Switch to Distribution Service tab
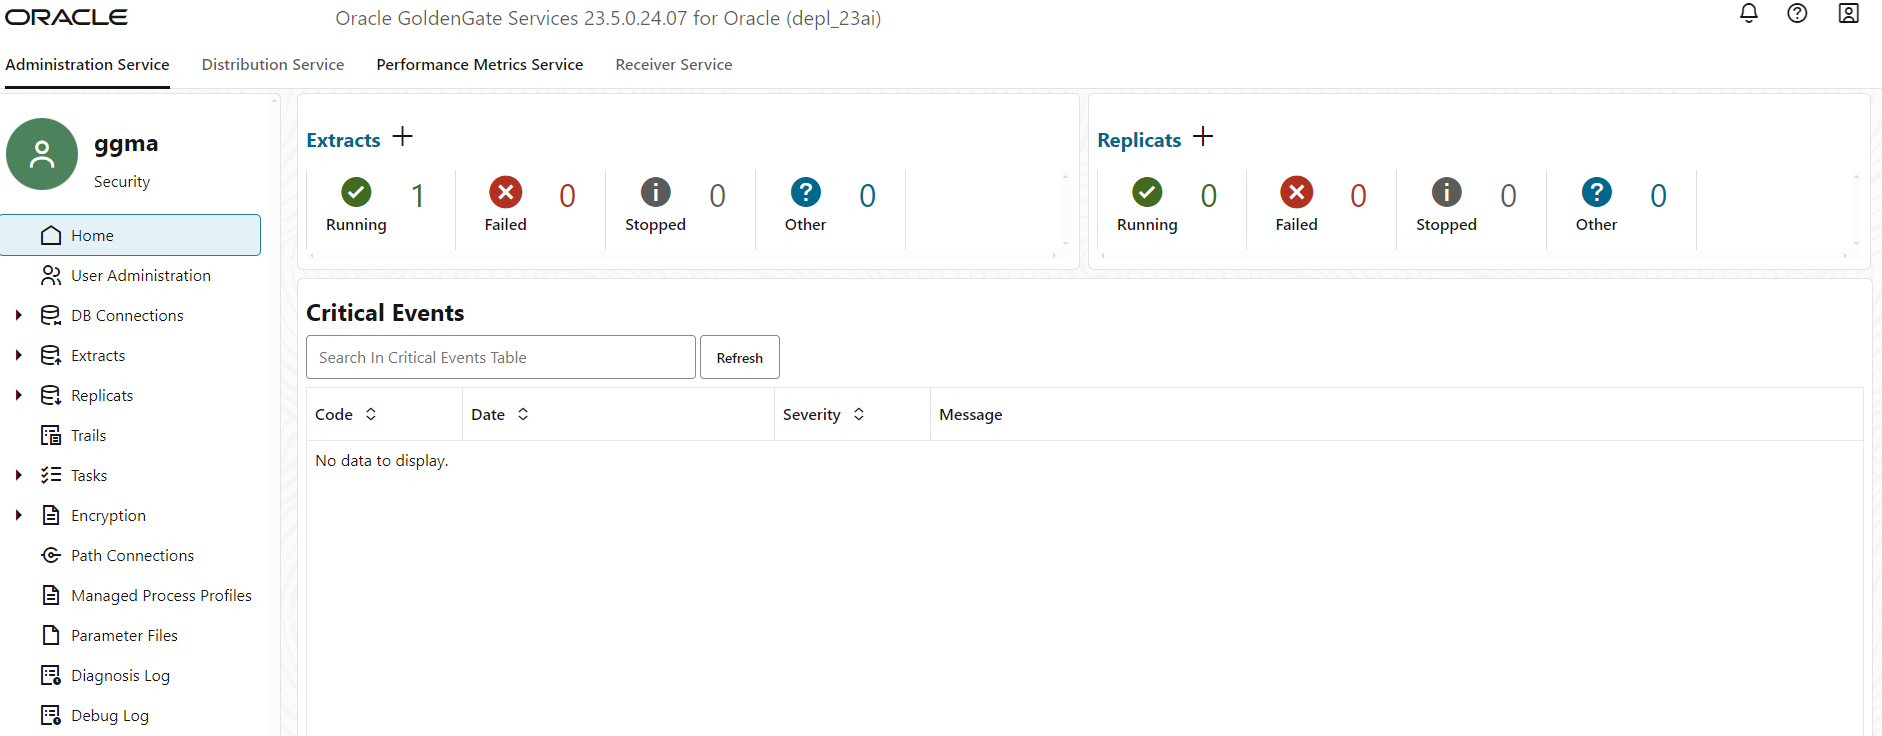 273,64
